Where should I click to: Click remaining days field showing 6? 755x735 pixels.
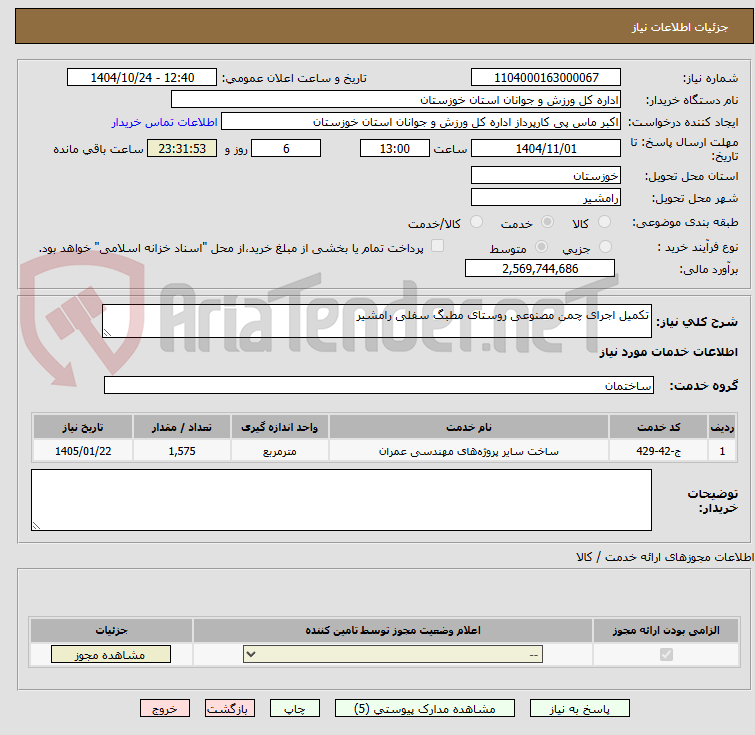286,148
